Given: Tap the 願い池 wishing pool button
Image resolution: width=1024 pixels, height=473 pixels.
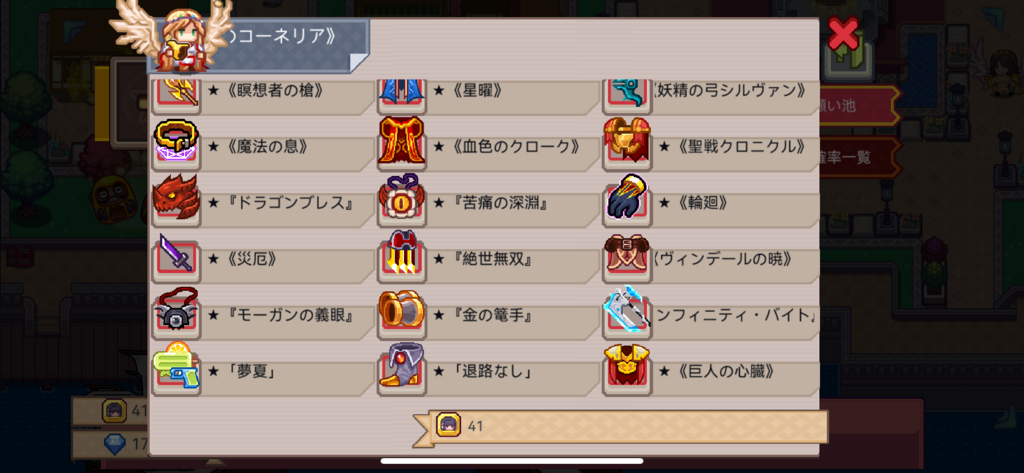Looking at the screenshot, I should [x=856, y=105].
